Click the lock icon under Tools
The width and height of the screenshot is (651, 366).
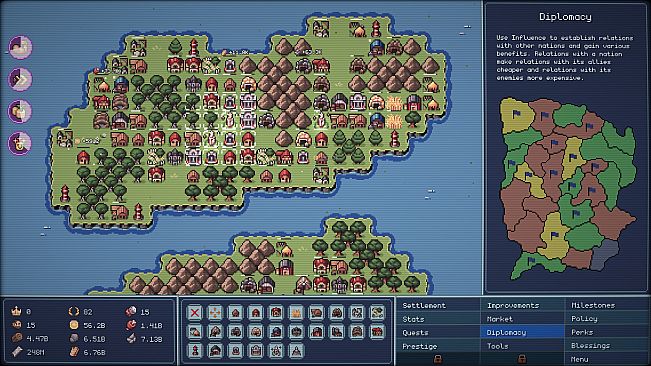tap(522, 359)
